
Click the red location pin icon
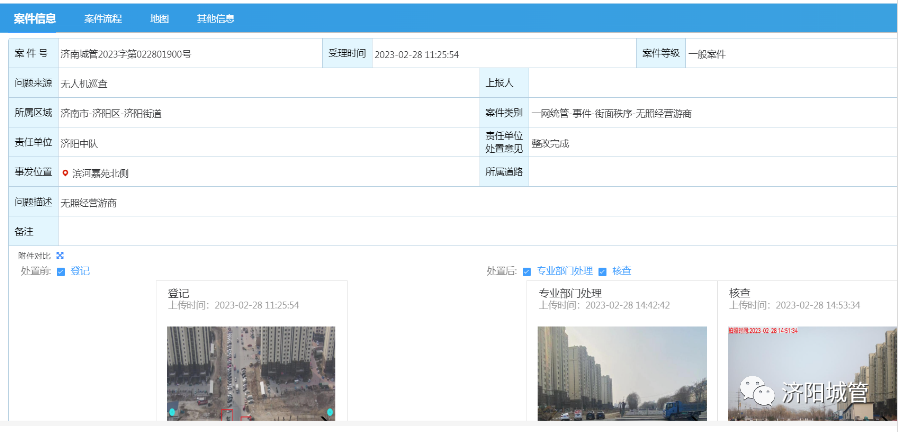pos(65,173)
